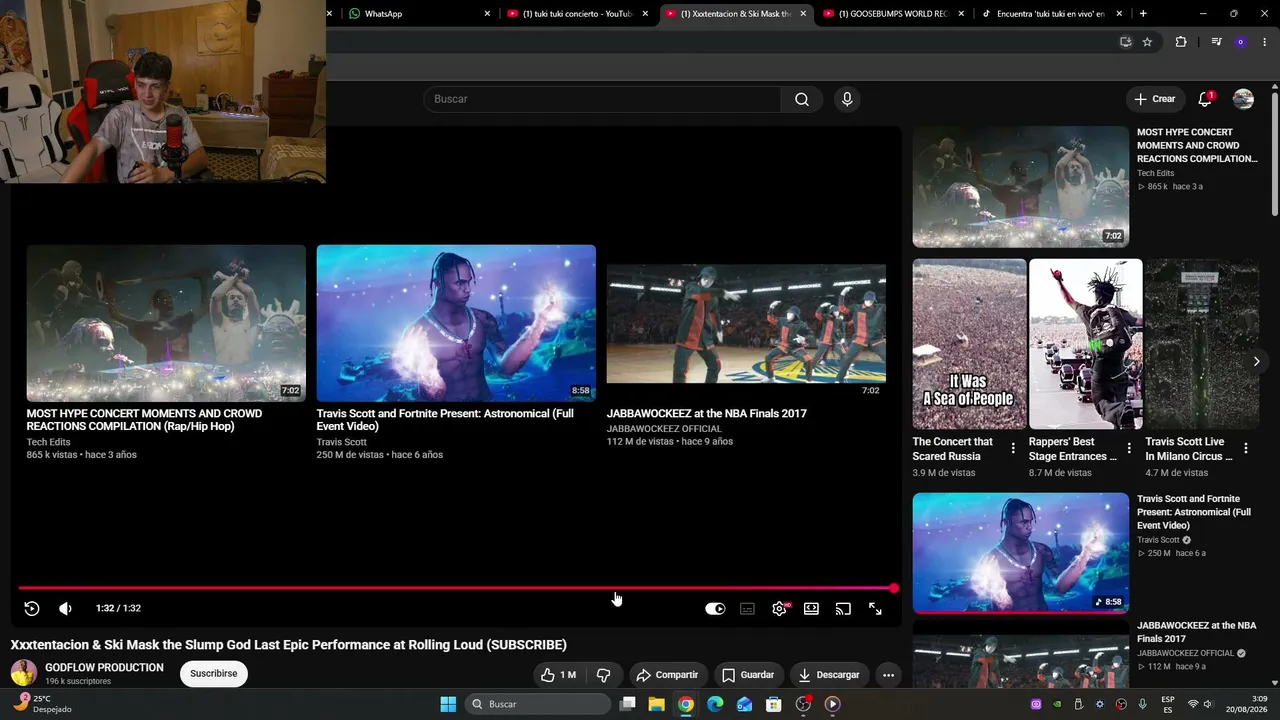Start voice search with the microphone

point(847,99)
